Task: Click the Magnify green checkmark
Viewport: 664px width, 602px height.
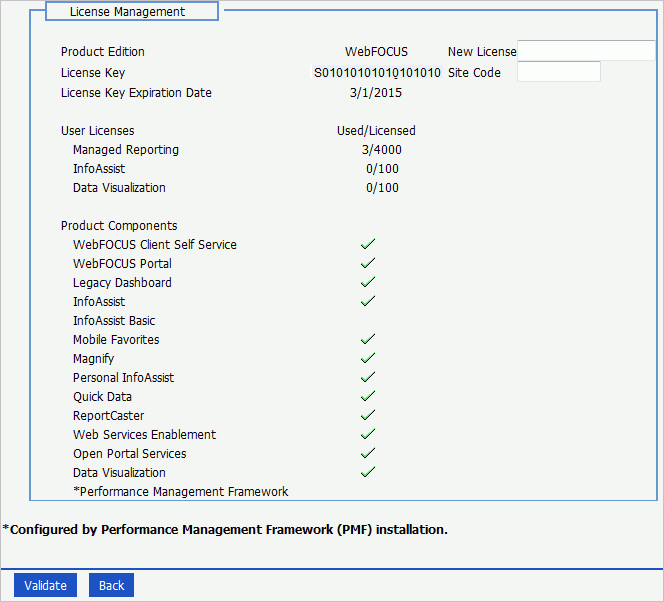Action: [x=368, y=358]
